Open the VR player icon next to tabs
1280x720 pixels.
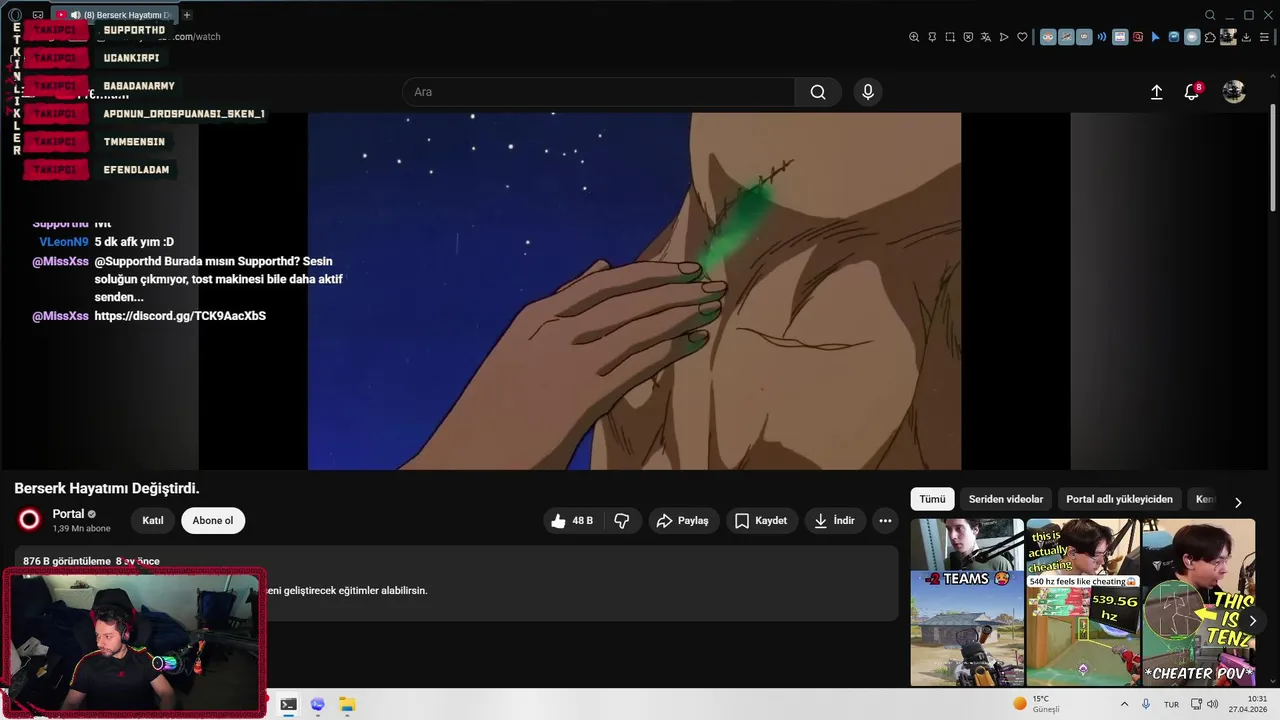[38, 15]
